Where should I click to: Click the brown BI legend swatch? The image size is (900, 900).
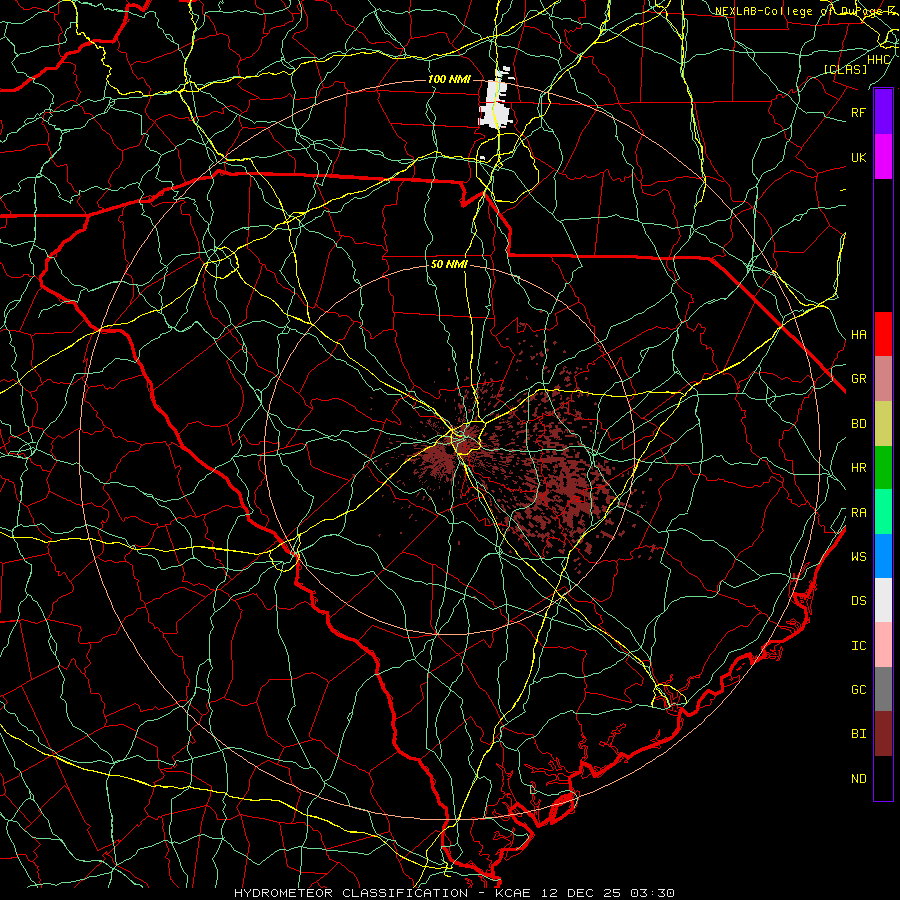883,734
